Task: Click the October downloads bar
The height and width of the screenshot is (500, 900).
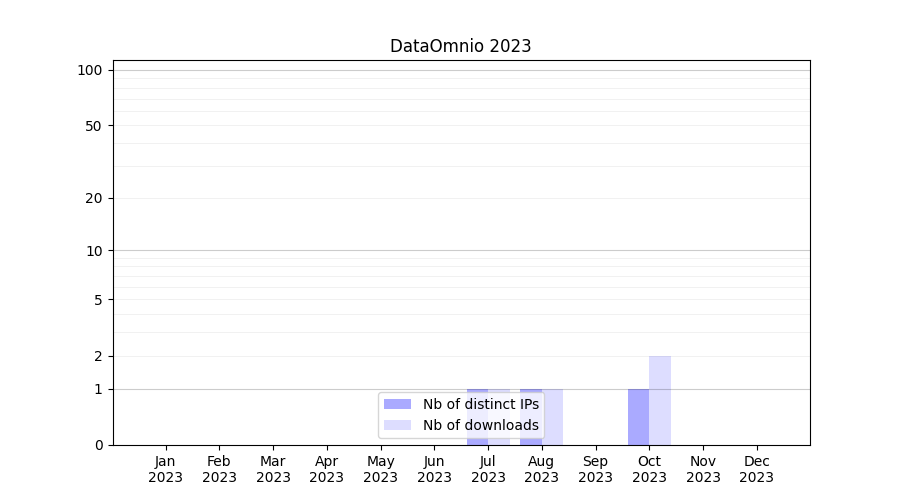Action: (660, 400)
